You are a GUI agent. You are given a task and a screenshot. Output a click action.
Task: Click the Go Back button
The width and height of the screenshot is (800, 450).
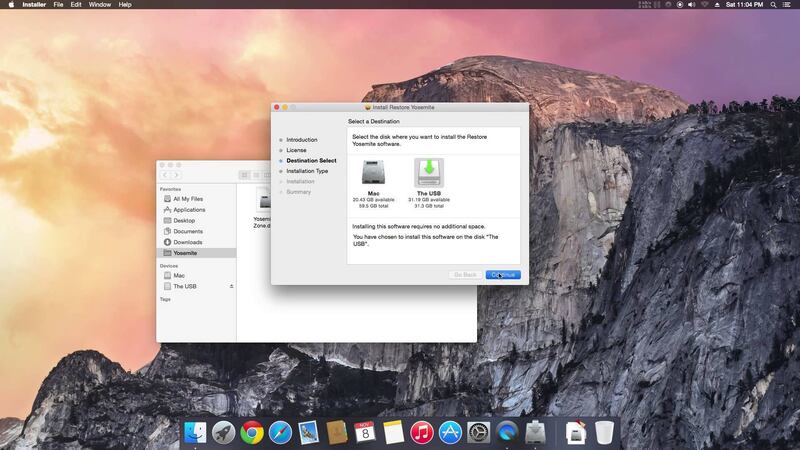click(465, 275)
